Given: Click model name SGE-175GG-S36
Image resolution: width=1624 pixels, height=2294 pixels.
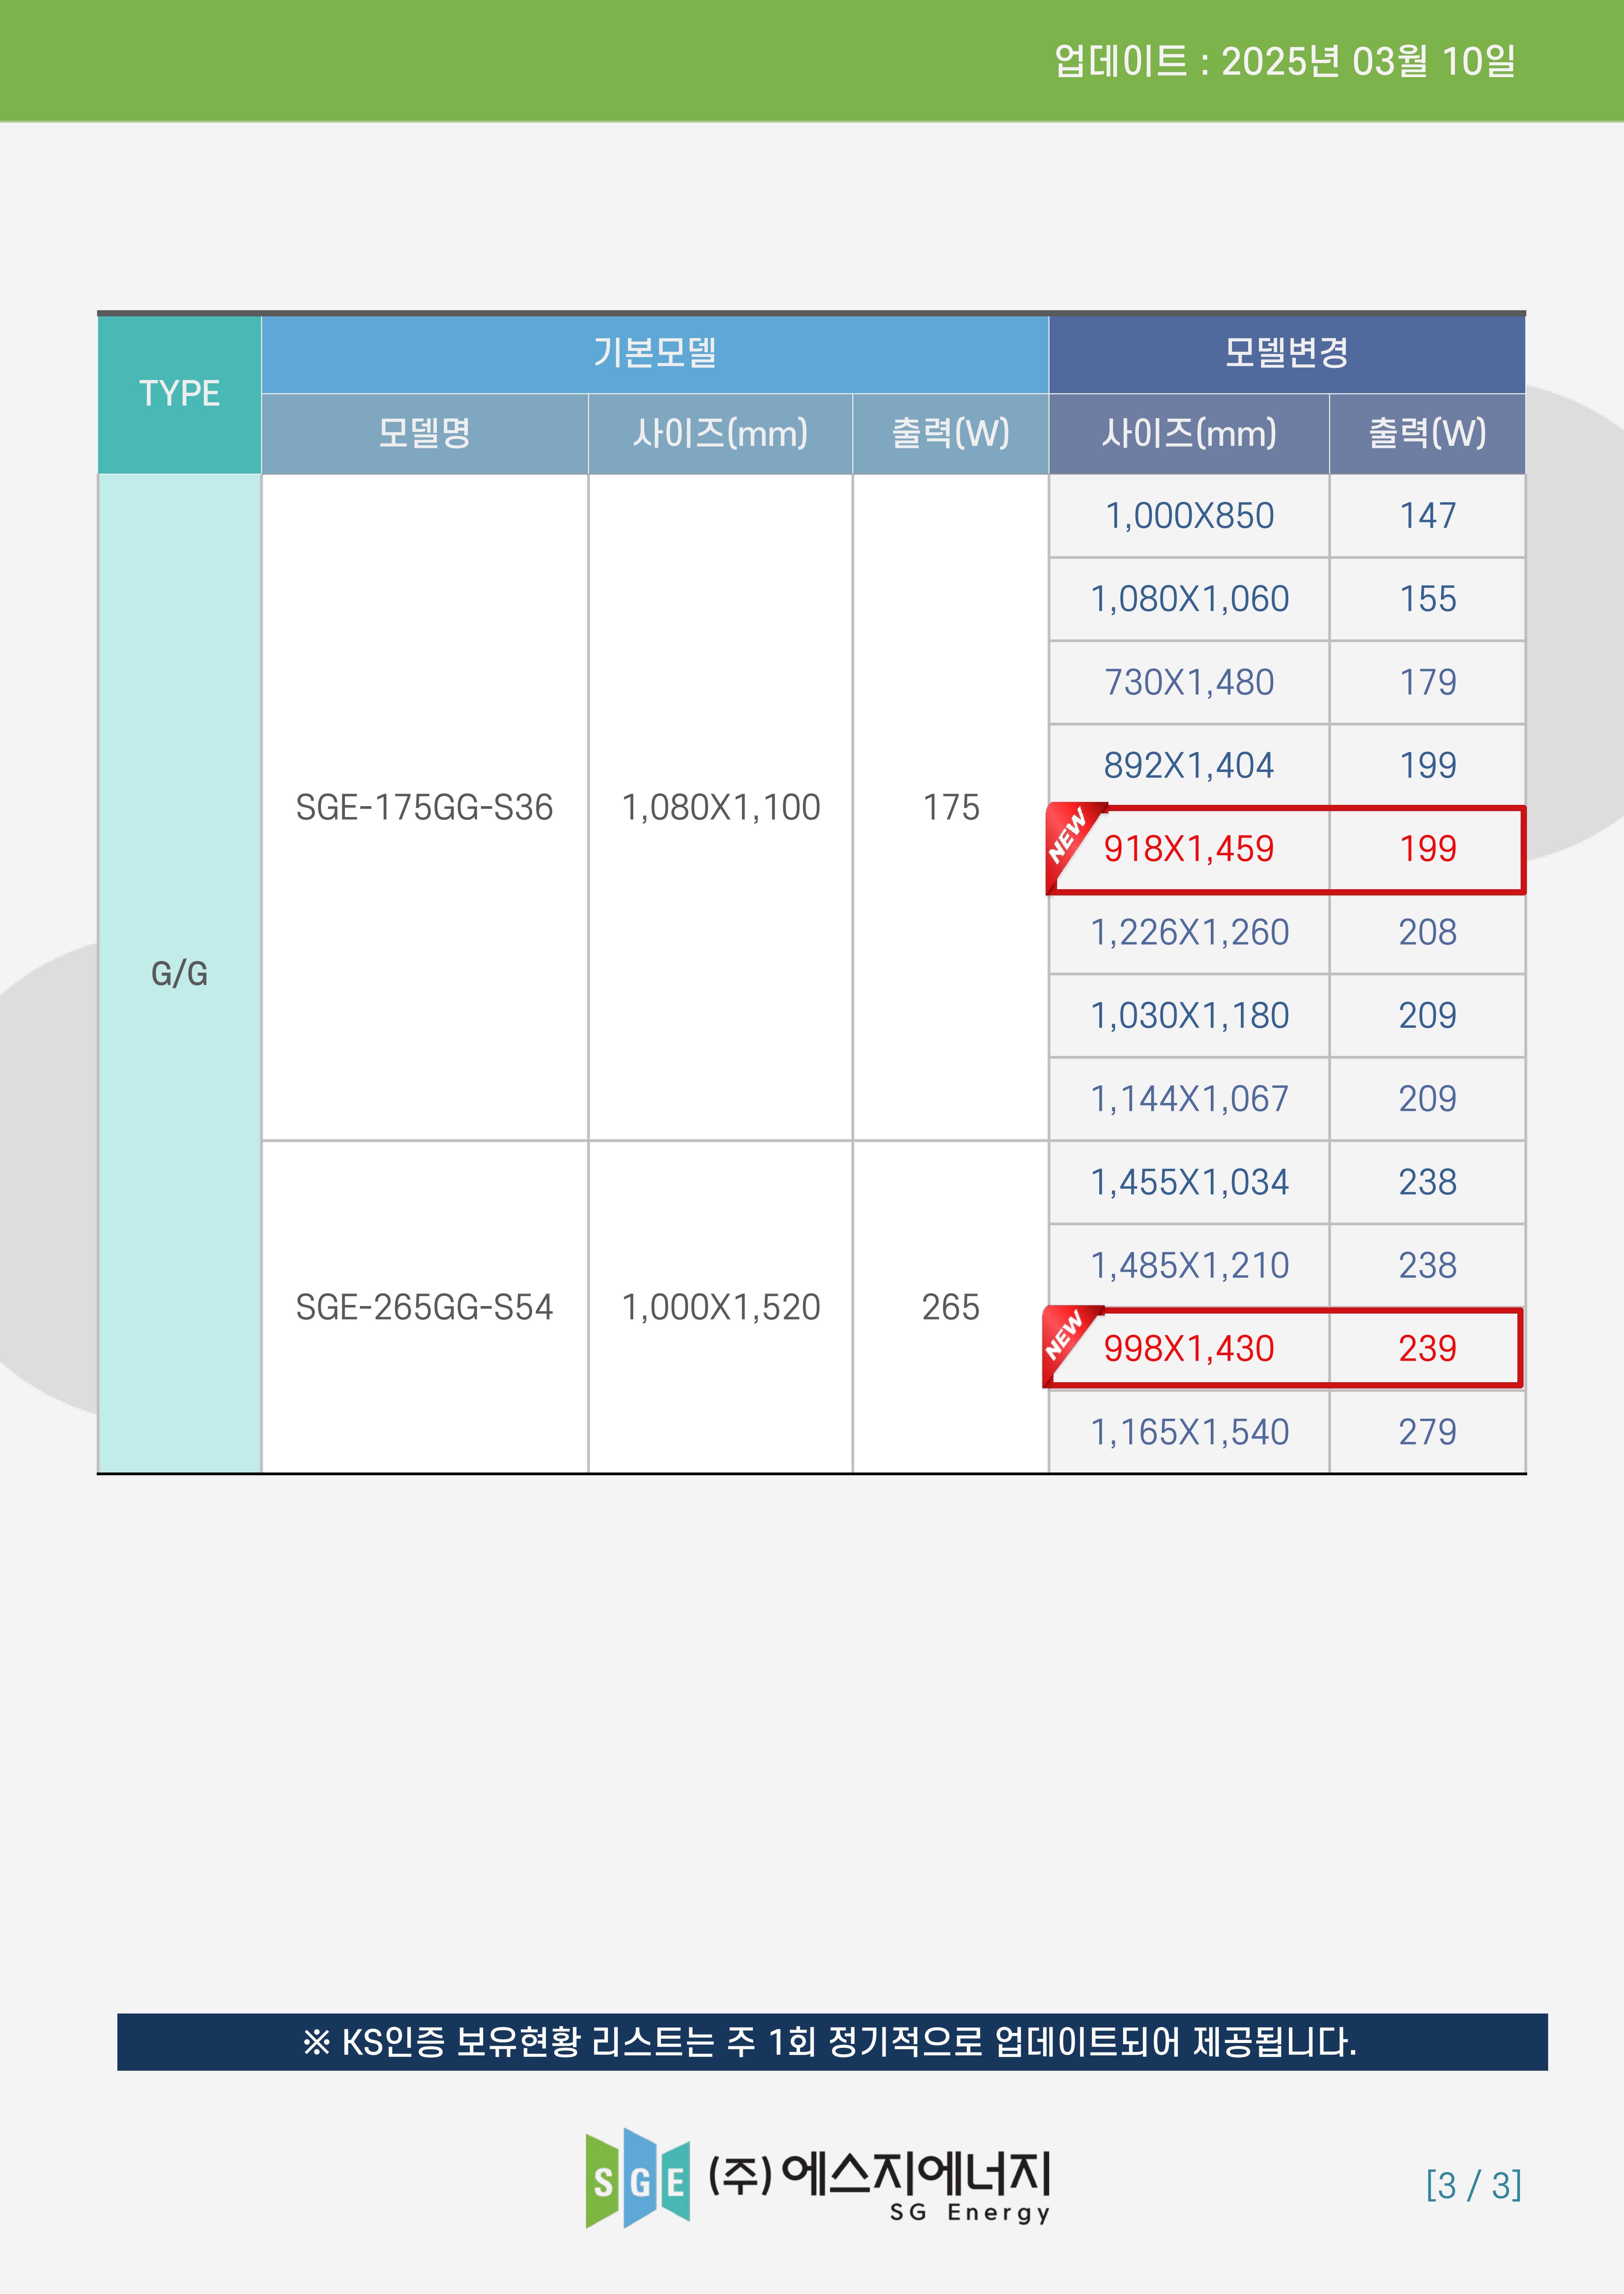Looking at the screenshot, I should 424,807.
